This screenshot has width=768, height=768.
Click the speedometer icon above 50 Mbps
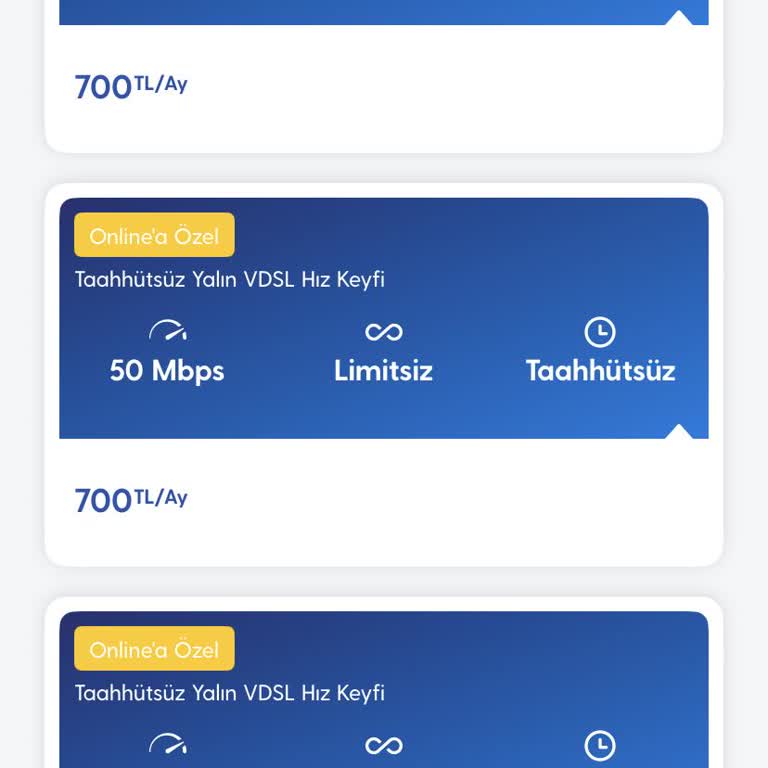point(167,331)
